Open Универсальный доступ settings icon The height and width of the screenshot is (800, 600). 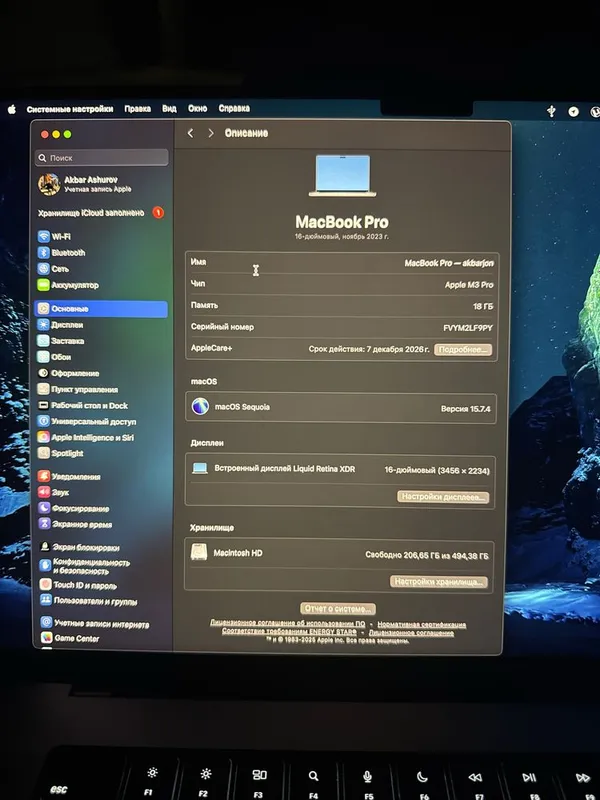(x=43, y=421)
